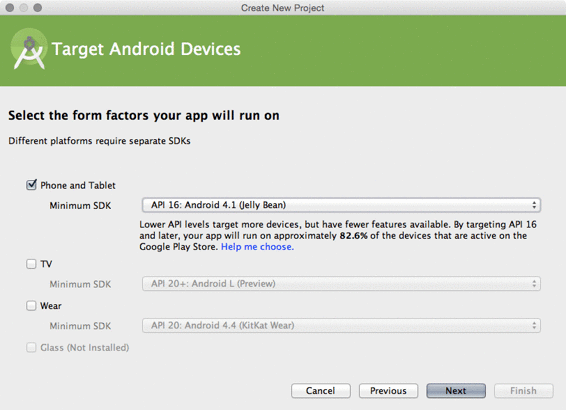Open the Wear Minimum SDK dropdown

click(341, 326)
